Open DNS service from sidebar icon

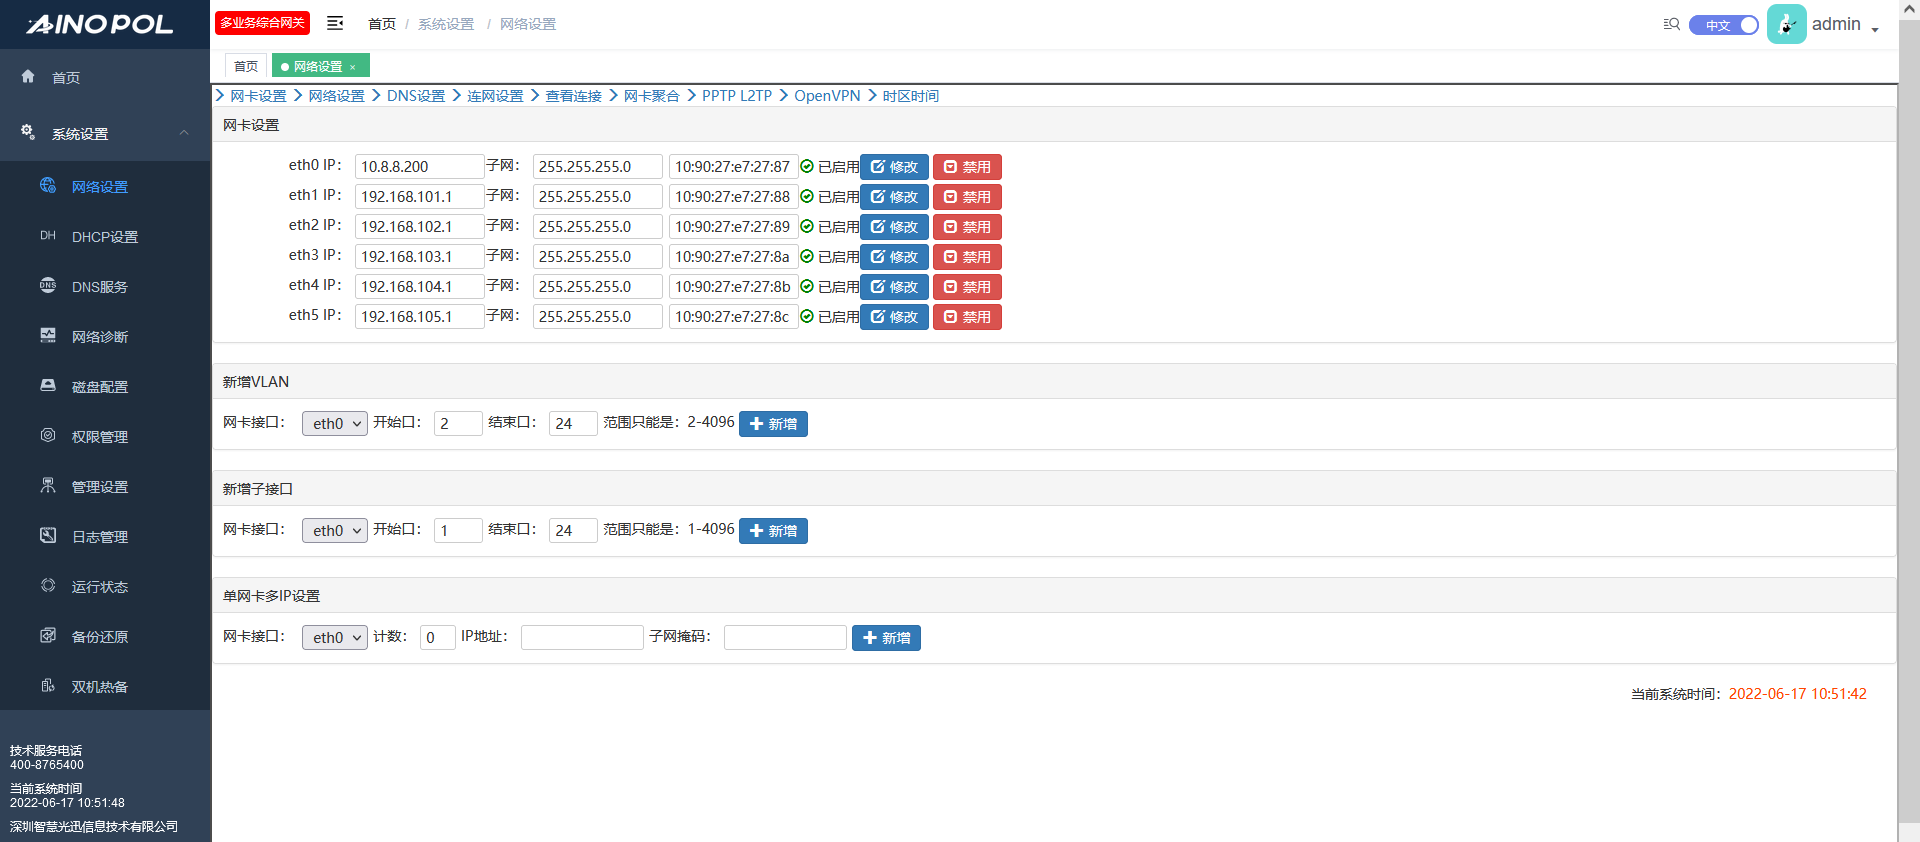tap(48, 285)
